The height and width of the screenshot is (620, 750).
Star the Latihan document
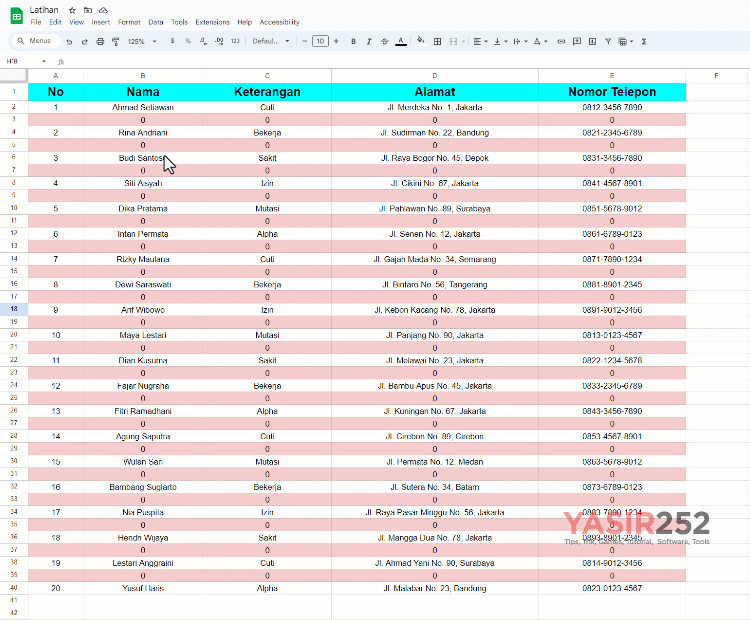pos(72,10)
